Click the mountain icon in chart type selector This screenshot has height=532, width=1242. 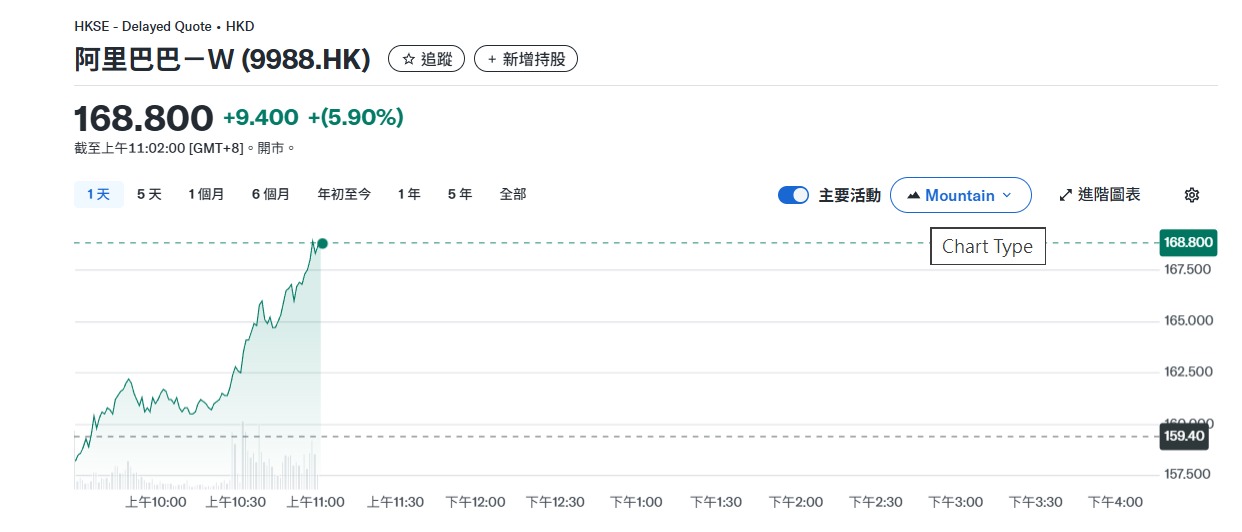(913, 196)
